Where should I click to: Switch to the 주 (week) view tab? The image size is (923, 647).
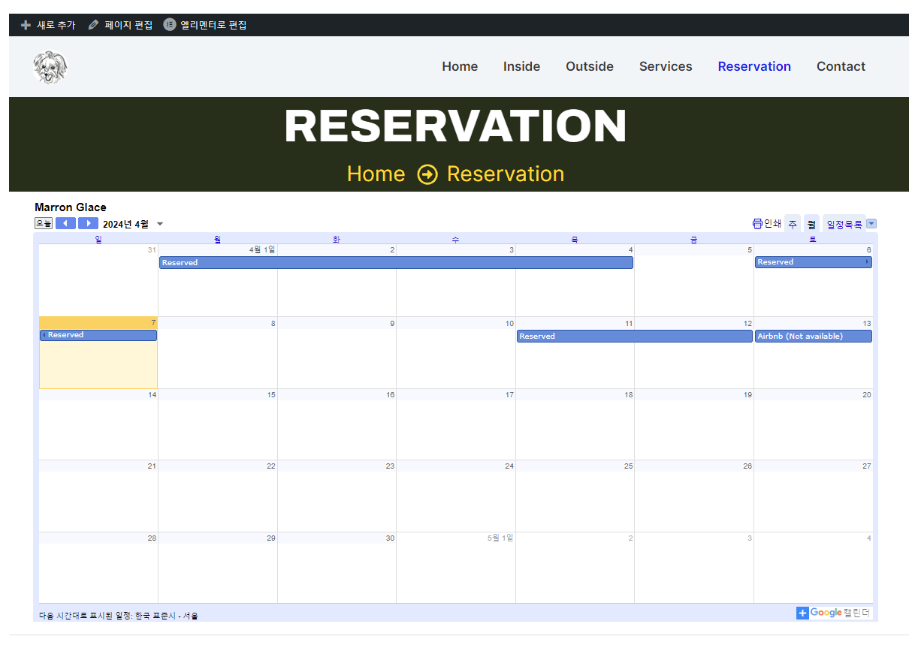[792, 224]
